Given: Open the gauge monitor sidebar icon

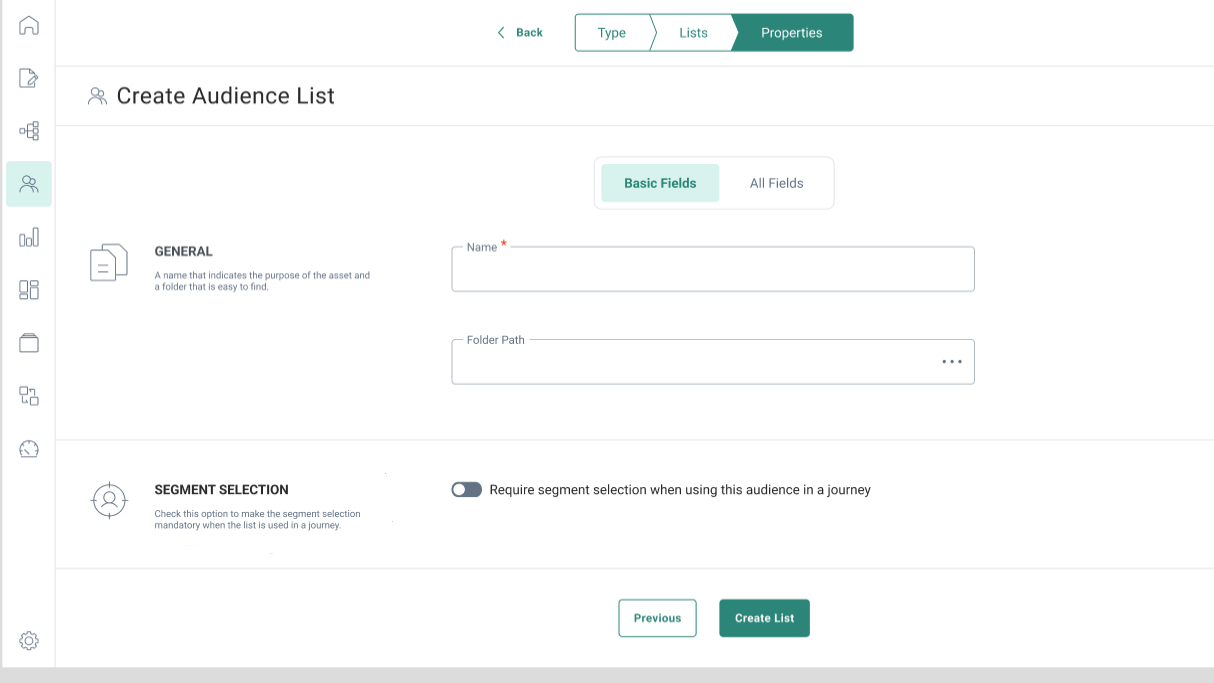Looking at the screenshot, I should click(29, 449).
